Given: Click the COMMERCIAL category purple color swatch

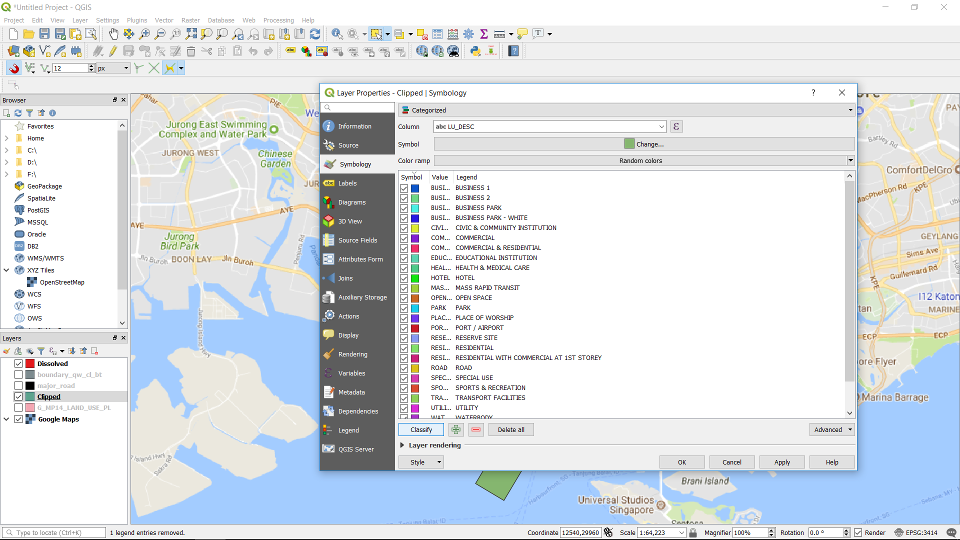Looking at the screenshot, I should [415, 238].
